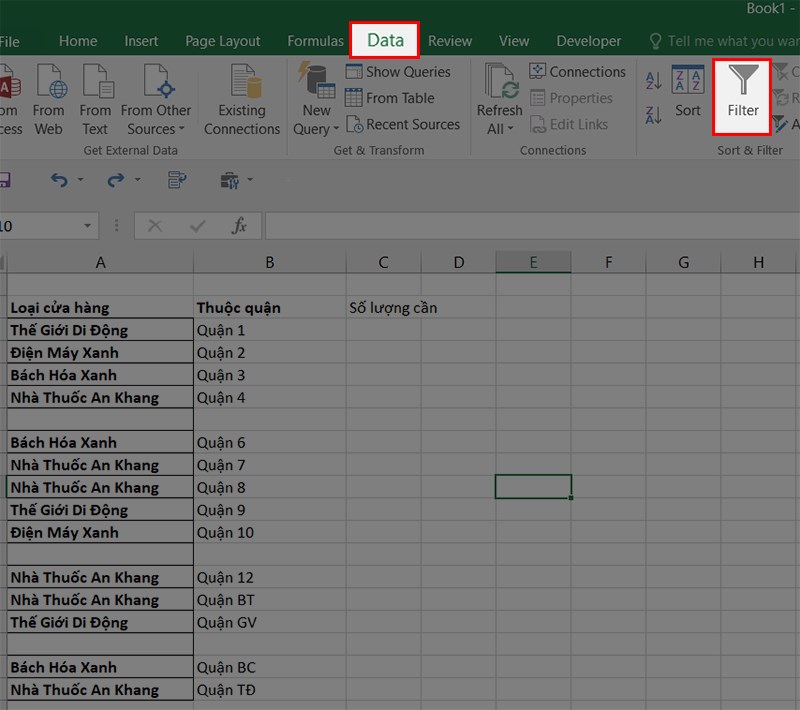Switch to the Data ribbon tab
The width and height of the screenshot is (800, 710).
tap(385, 41)
